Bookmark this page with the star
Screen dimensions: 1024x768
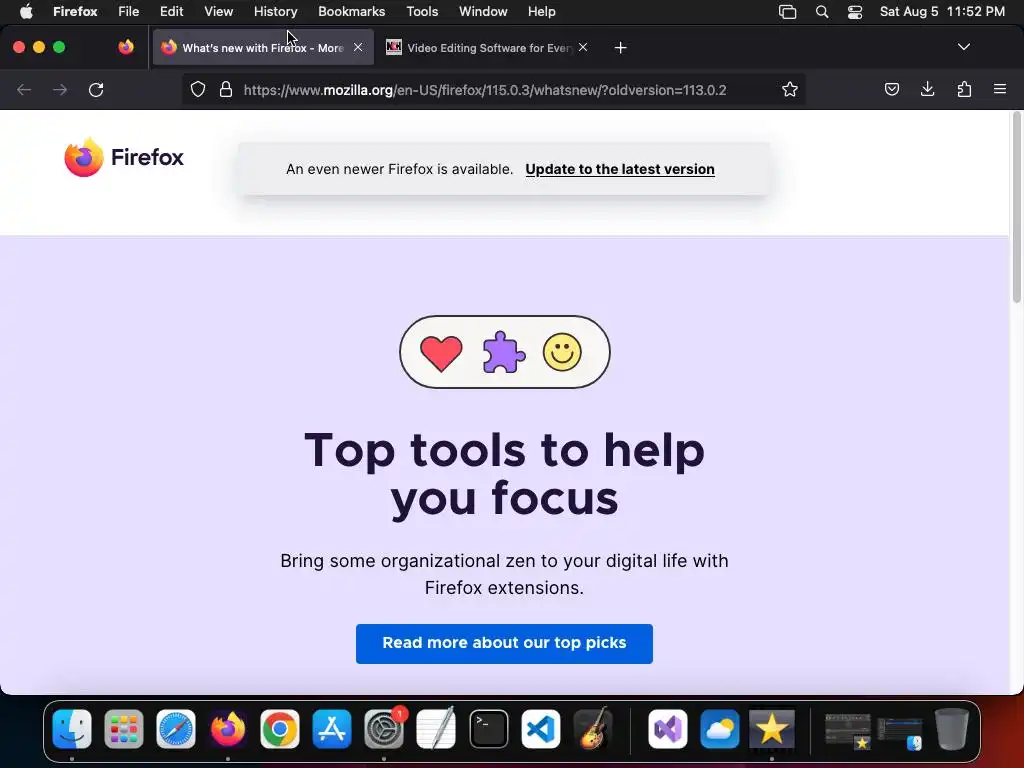point(790,89)
